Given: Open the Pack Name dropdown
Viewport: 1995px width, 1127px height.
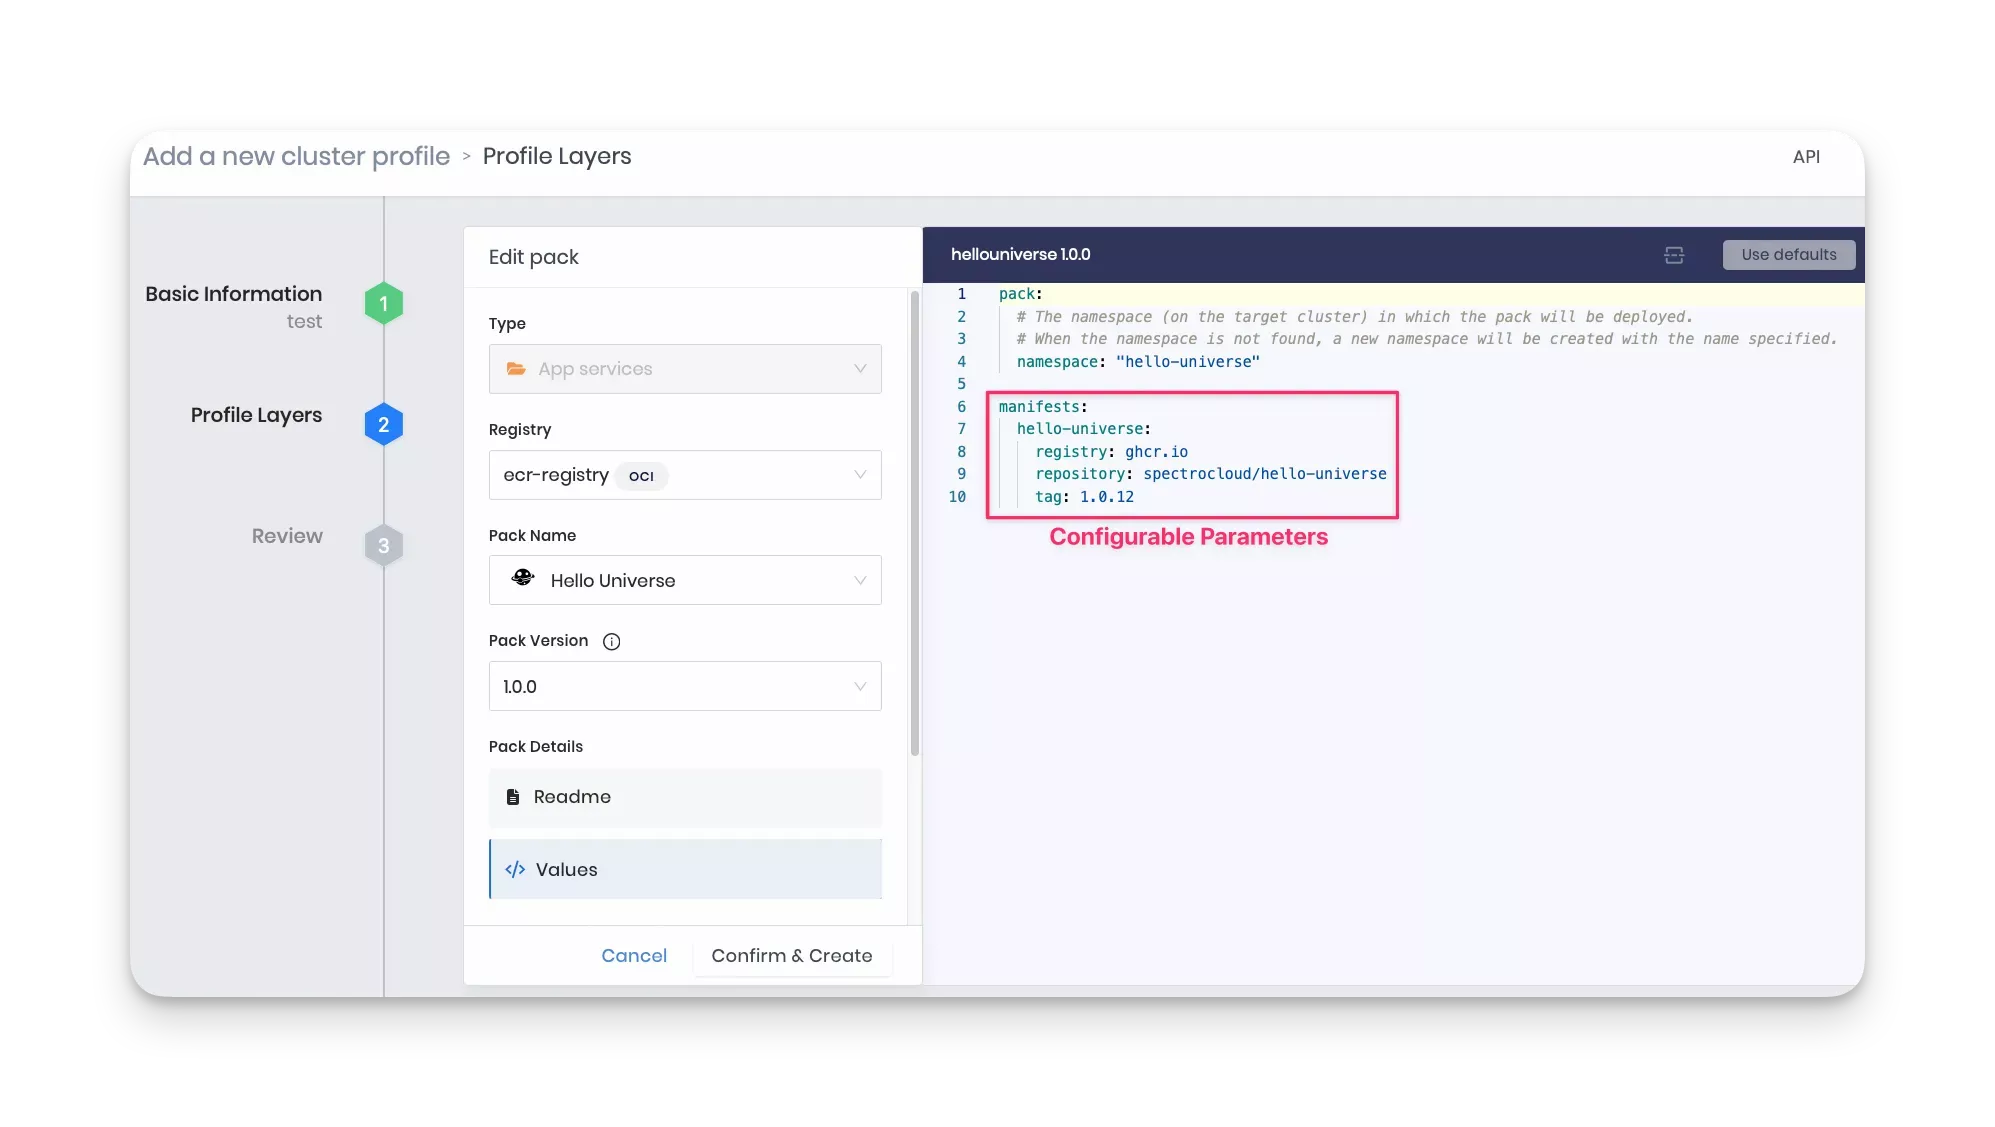Looking at the screenshot, I should pos(685,580).
